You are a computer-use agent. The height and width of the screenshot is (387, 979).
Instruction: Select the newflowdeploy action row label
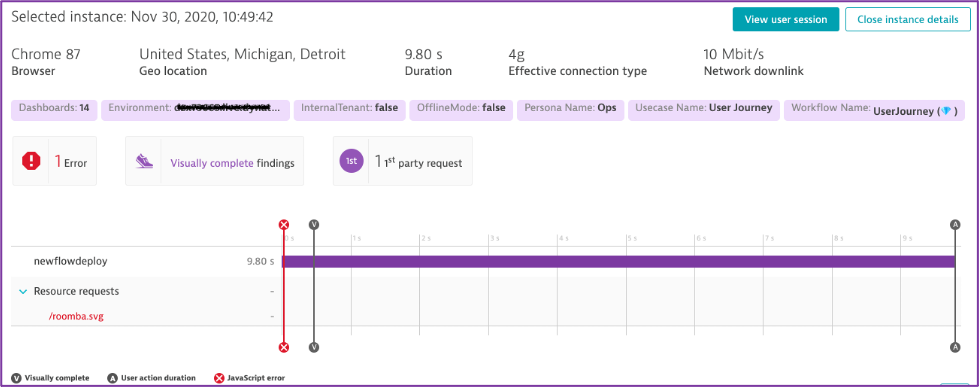pos(71,261)
